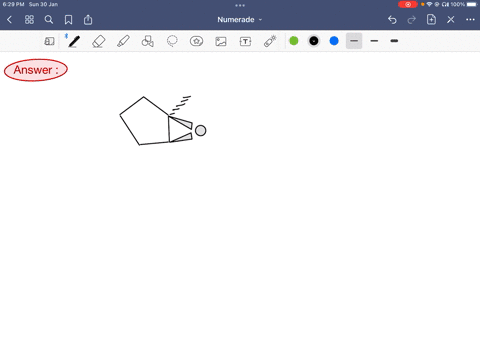
Task: Choose the blue pen color
Action: point(334,41)
